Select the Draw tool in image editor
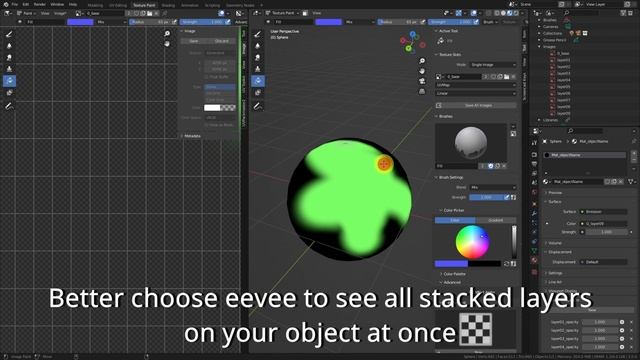This screenshot has width=640, height=360. click(x=9, y=35)
